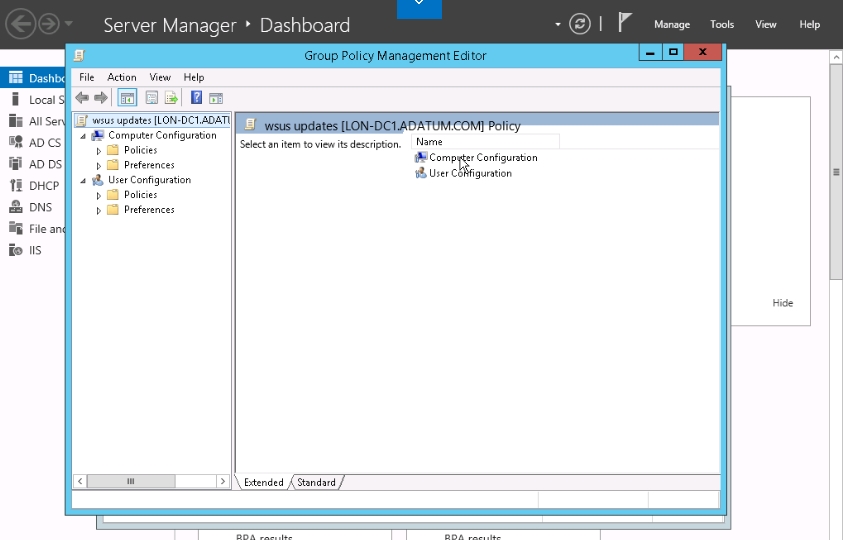Open the Tools menu in Server Manager
This screenshot has width=848, height=540.
click(x=722, y=24)
